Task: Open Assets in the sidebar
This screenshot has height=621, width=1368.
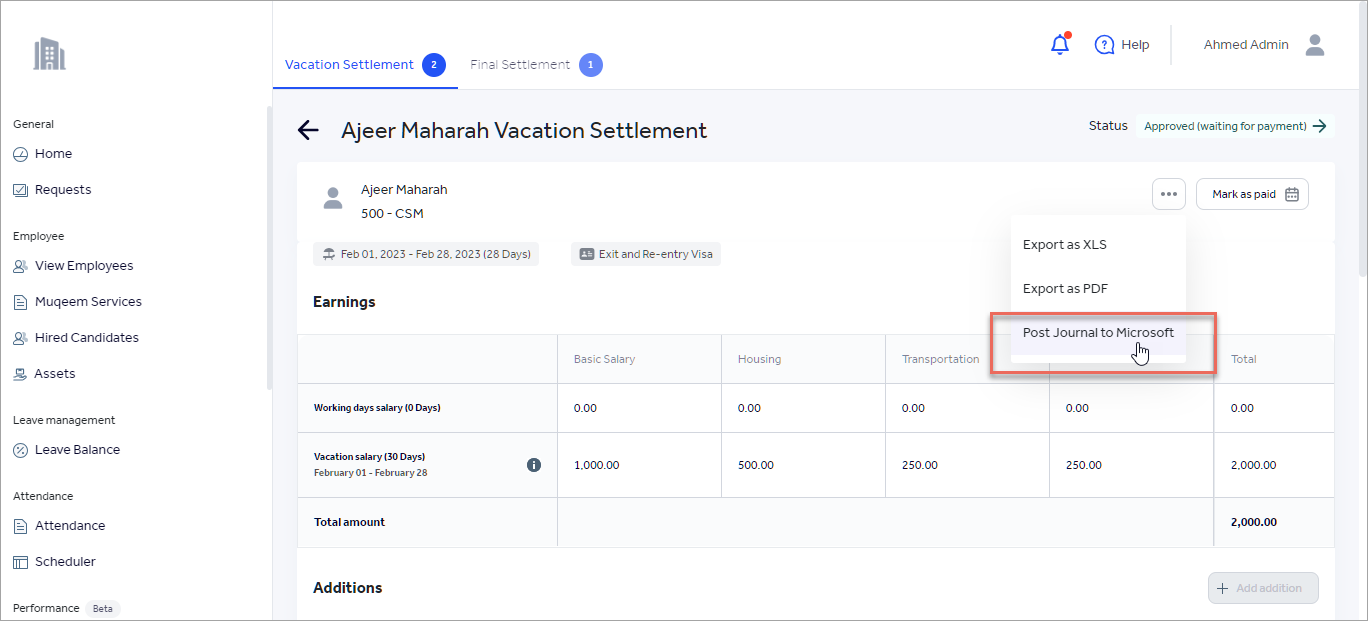Action: [x=55, y=374]
